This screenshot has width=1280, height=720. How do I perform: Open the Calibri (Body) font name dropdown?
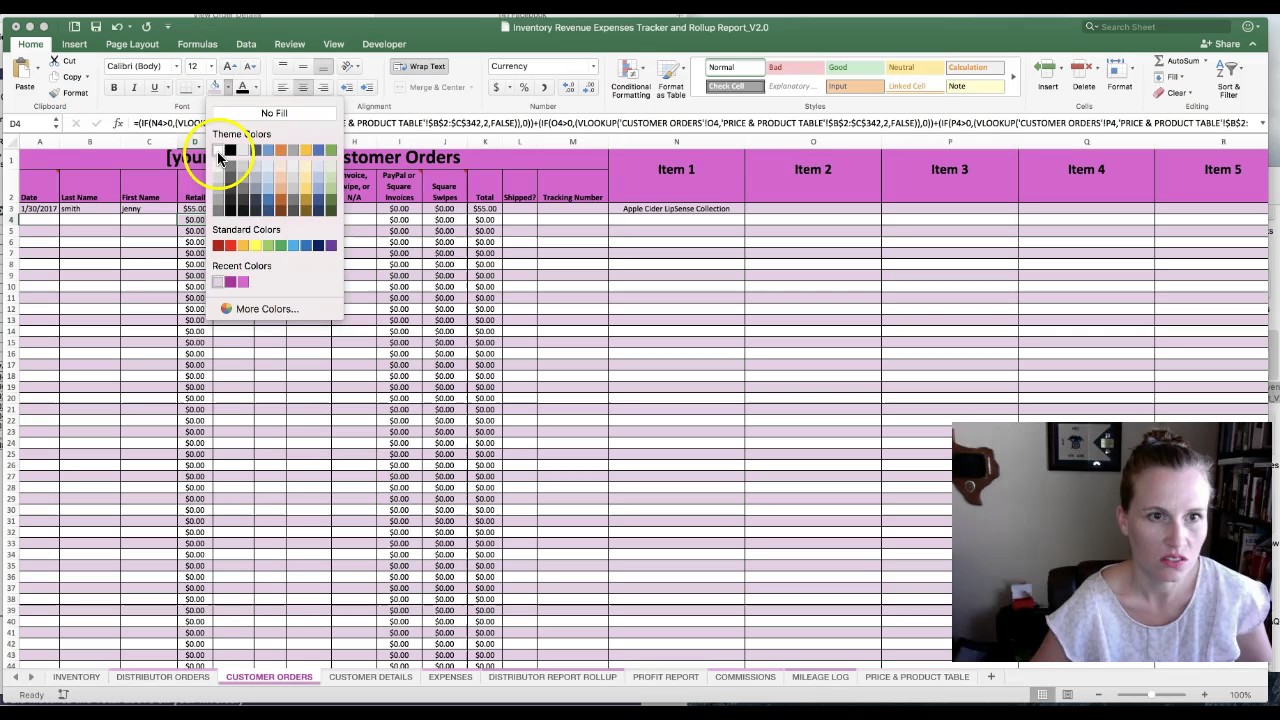[176, 67]
